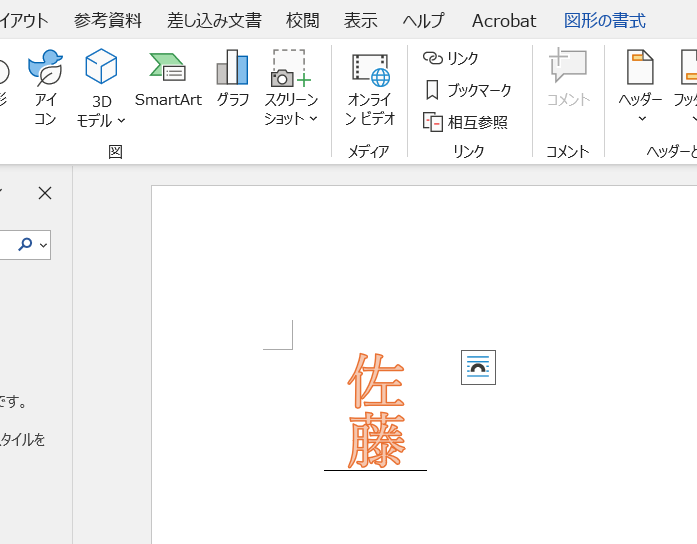The image size is (697, 544).
Task: Expand the 3D モデル dropdown arrow
Action: pyautogui.click(x=122, y=121)
